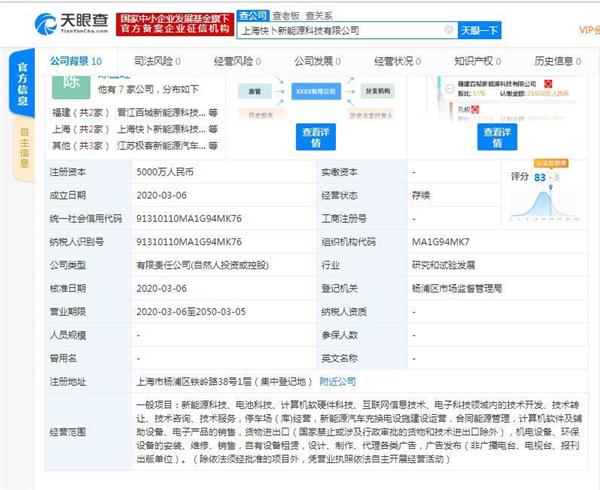Select the 查关系 search tab
The height and width of the screenshot is (490, 600).
[319, 16]
